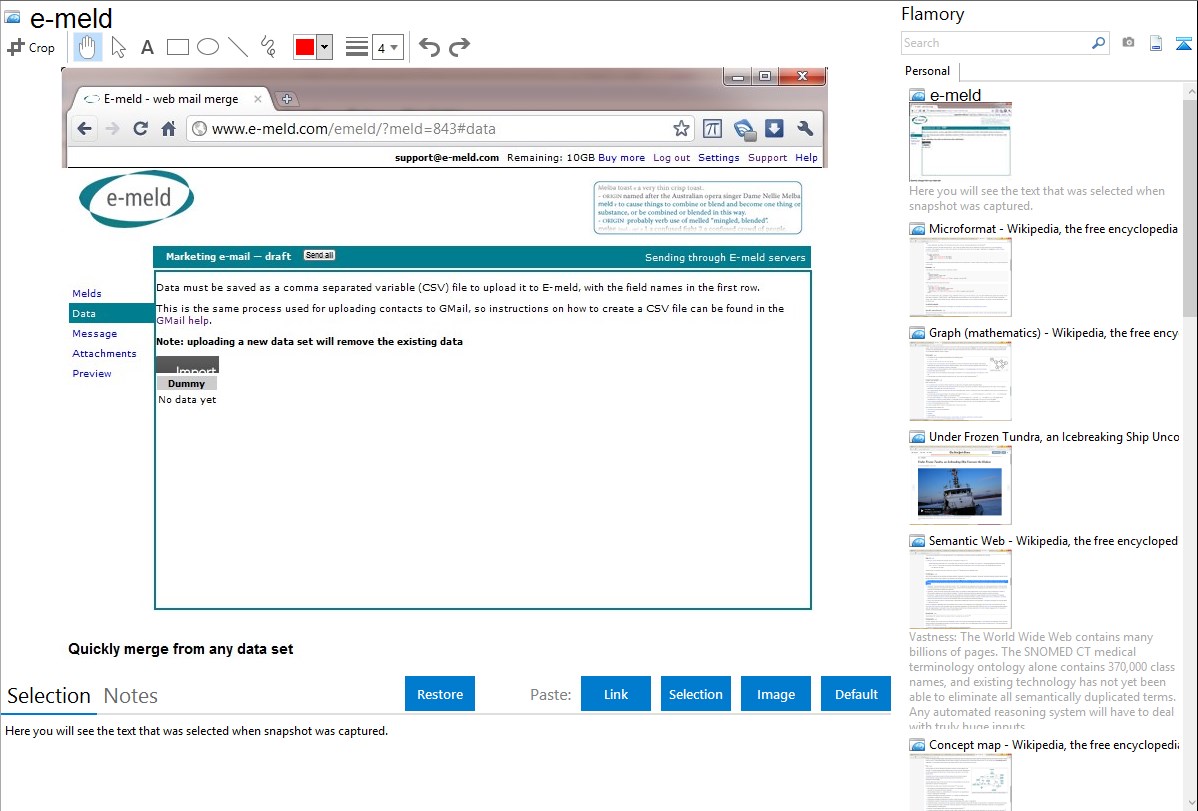
Task: Select the text annotation tool
Action: [x=147, y=47]
